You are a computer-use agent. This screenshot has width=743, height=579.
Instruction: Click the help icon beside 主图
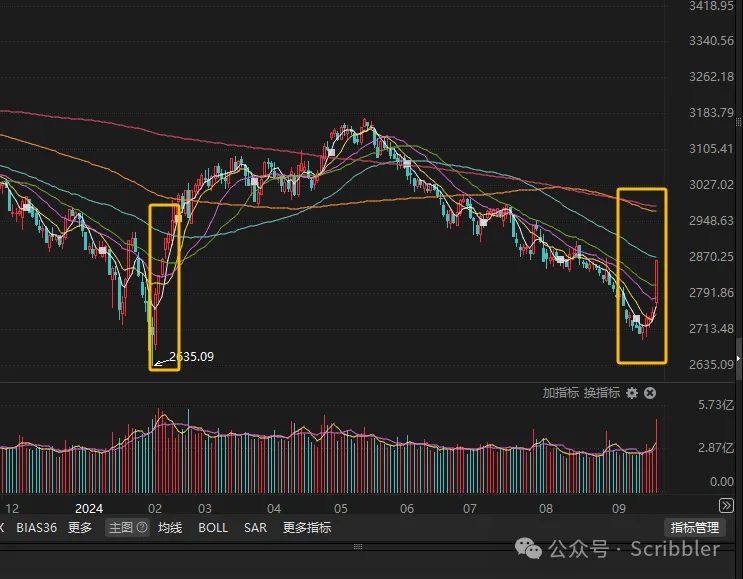tap(142, 527)
